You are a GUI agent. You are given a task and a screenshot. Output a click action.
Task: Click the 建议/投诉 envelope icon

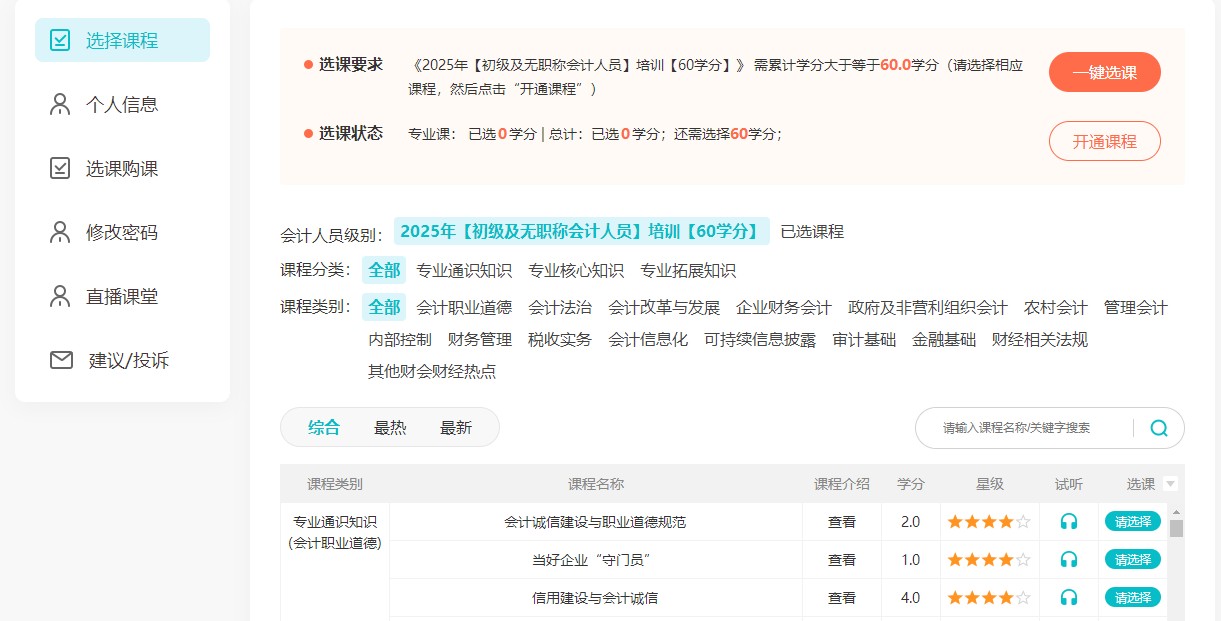coord(61,360)
